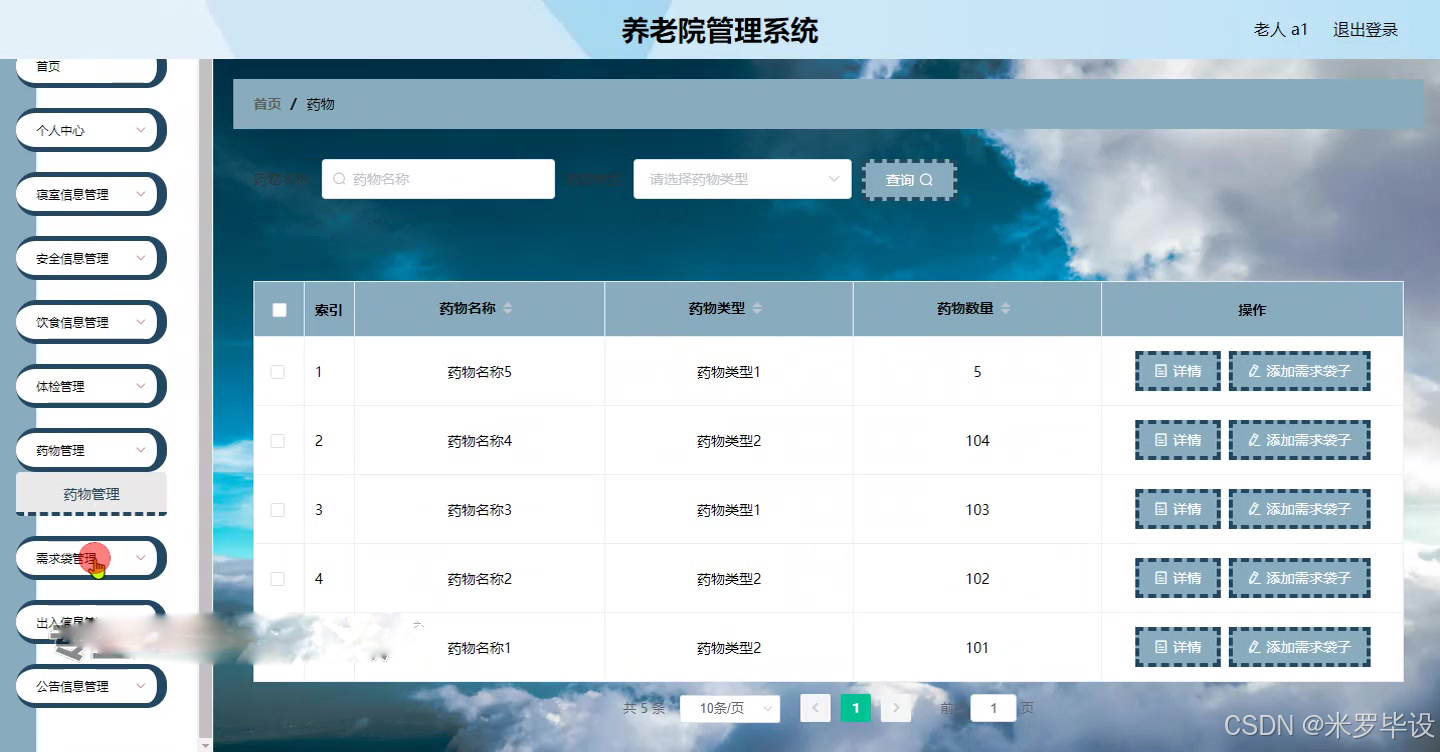Click the sort arrows on 药物类型 column header

click(x=758, y=308)
